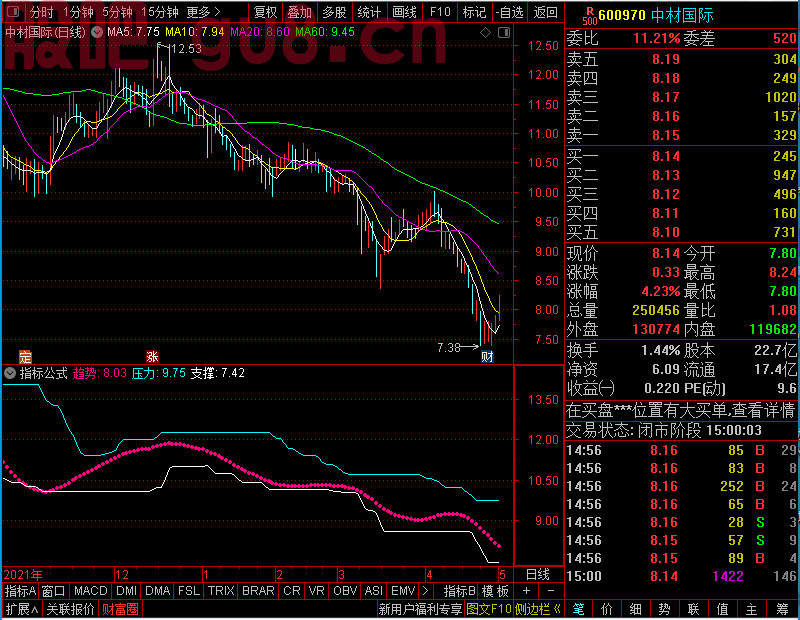Click the 指标B tab
800x620 pixels.
pos(459,591)
